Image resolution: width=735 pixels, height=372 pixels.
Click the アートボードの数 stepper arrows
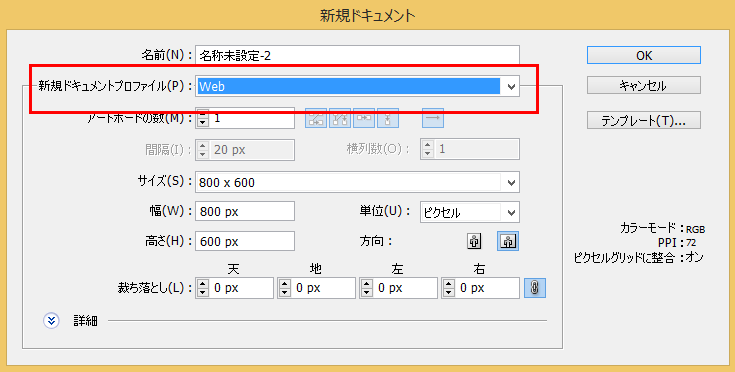tap(202, 118)
